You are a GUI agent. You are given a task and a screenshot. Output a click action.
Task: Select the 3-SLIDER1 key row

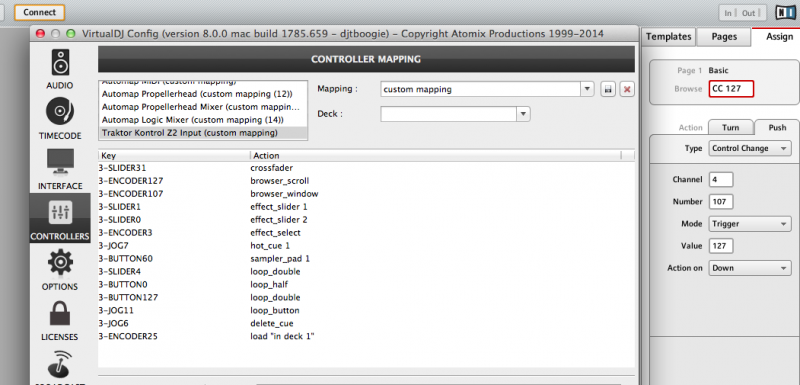point(119,207)
